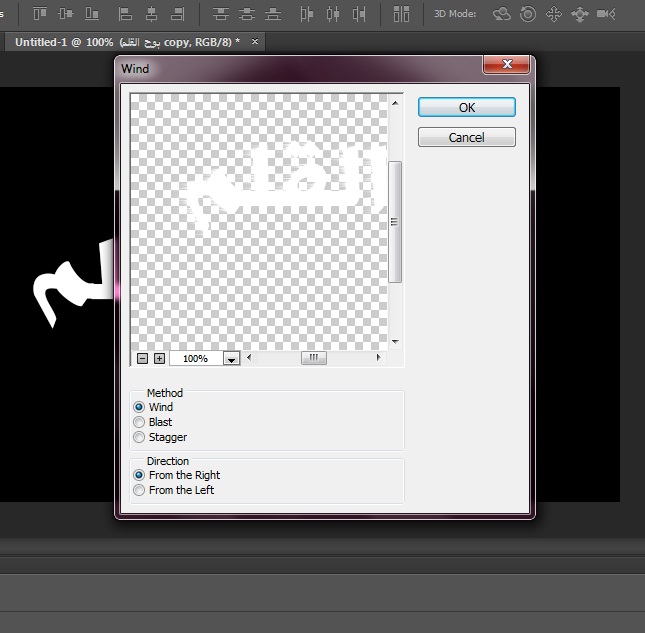This screenshot has width=645, height=633.
Task: Click the Align left edges icon
Action: click(126, 14)
